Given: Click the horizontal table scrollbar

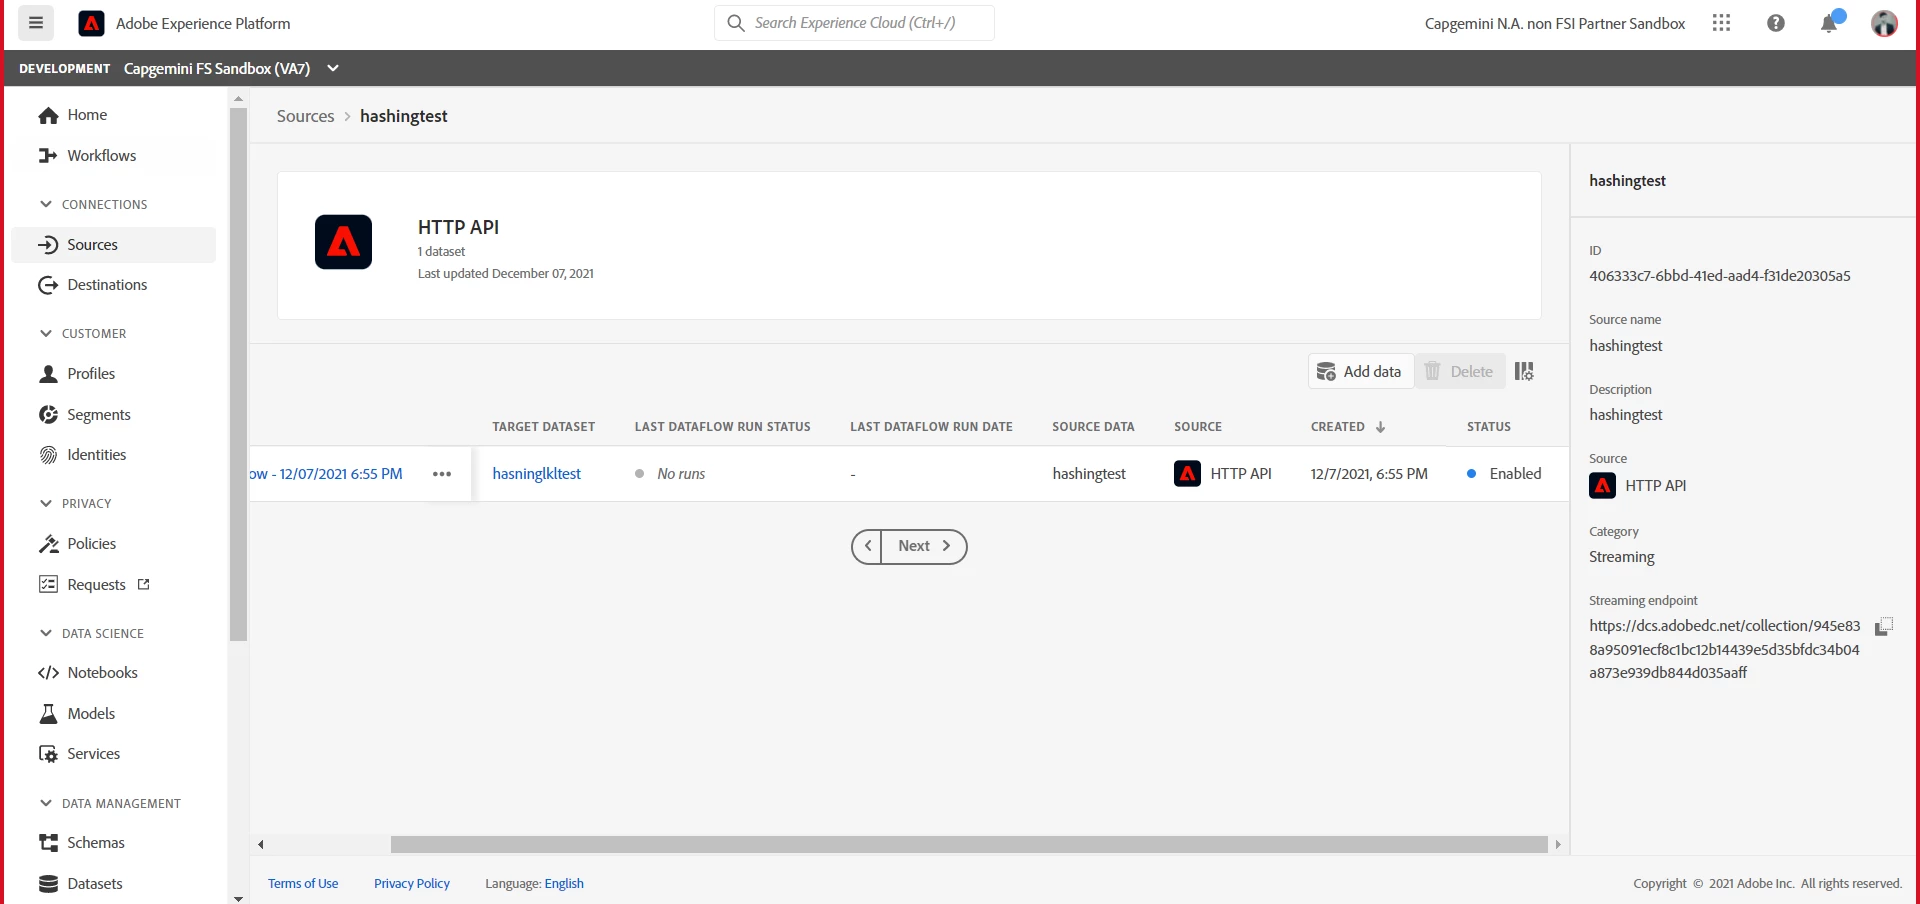Looking at the screenshot, I should 968,845.
